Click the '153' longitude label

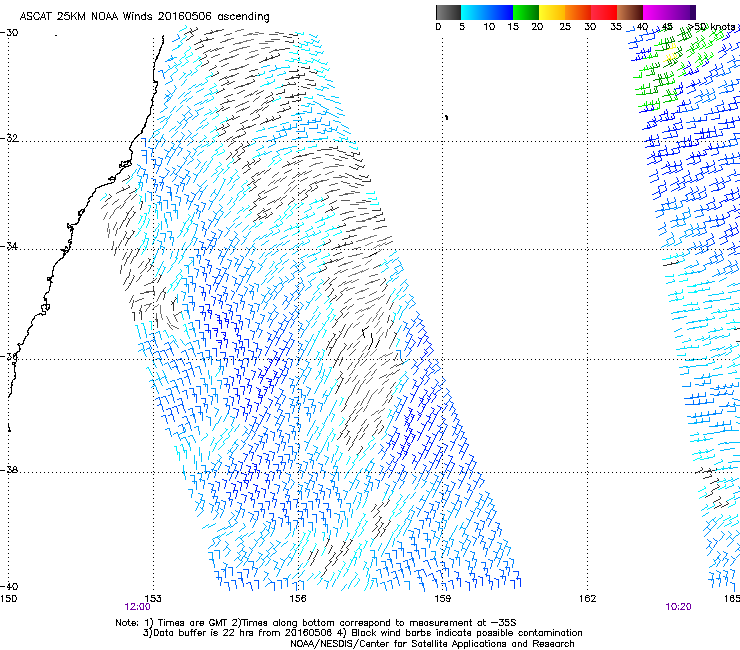[x=153, y=599]
